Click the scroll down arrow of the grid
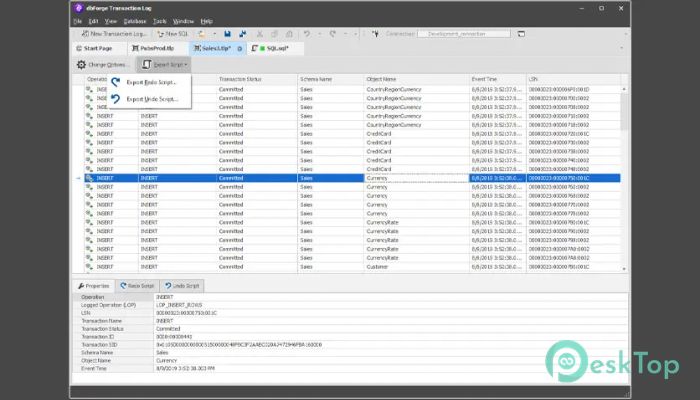Image resolution: width=700 pixels, height=400 pixels. click(624, 269)
